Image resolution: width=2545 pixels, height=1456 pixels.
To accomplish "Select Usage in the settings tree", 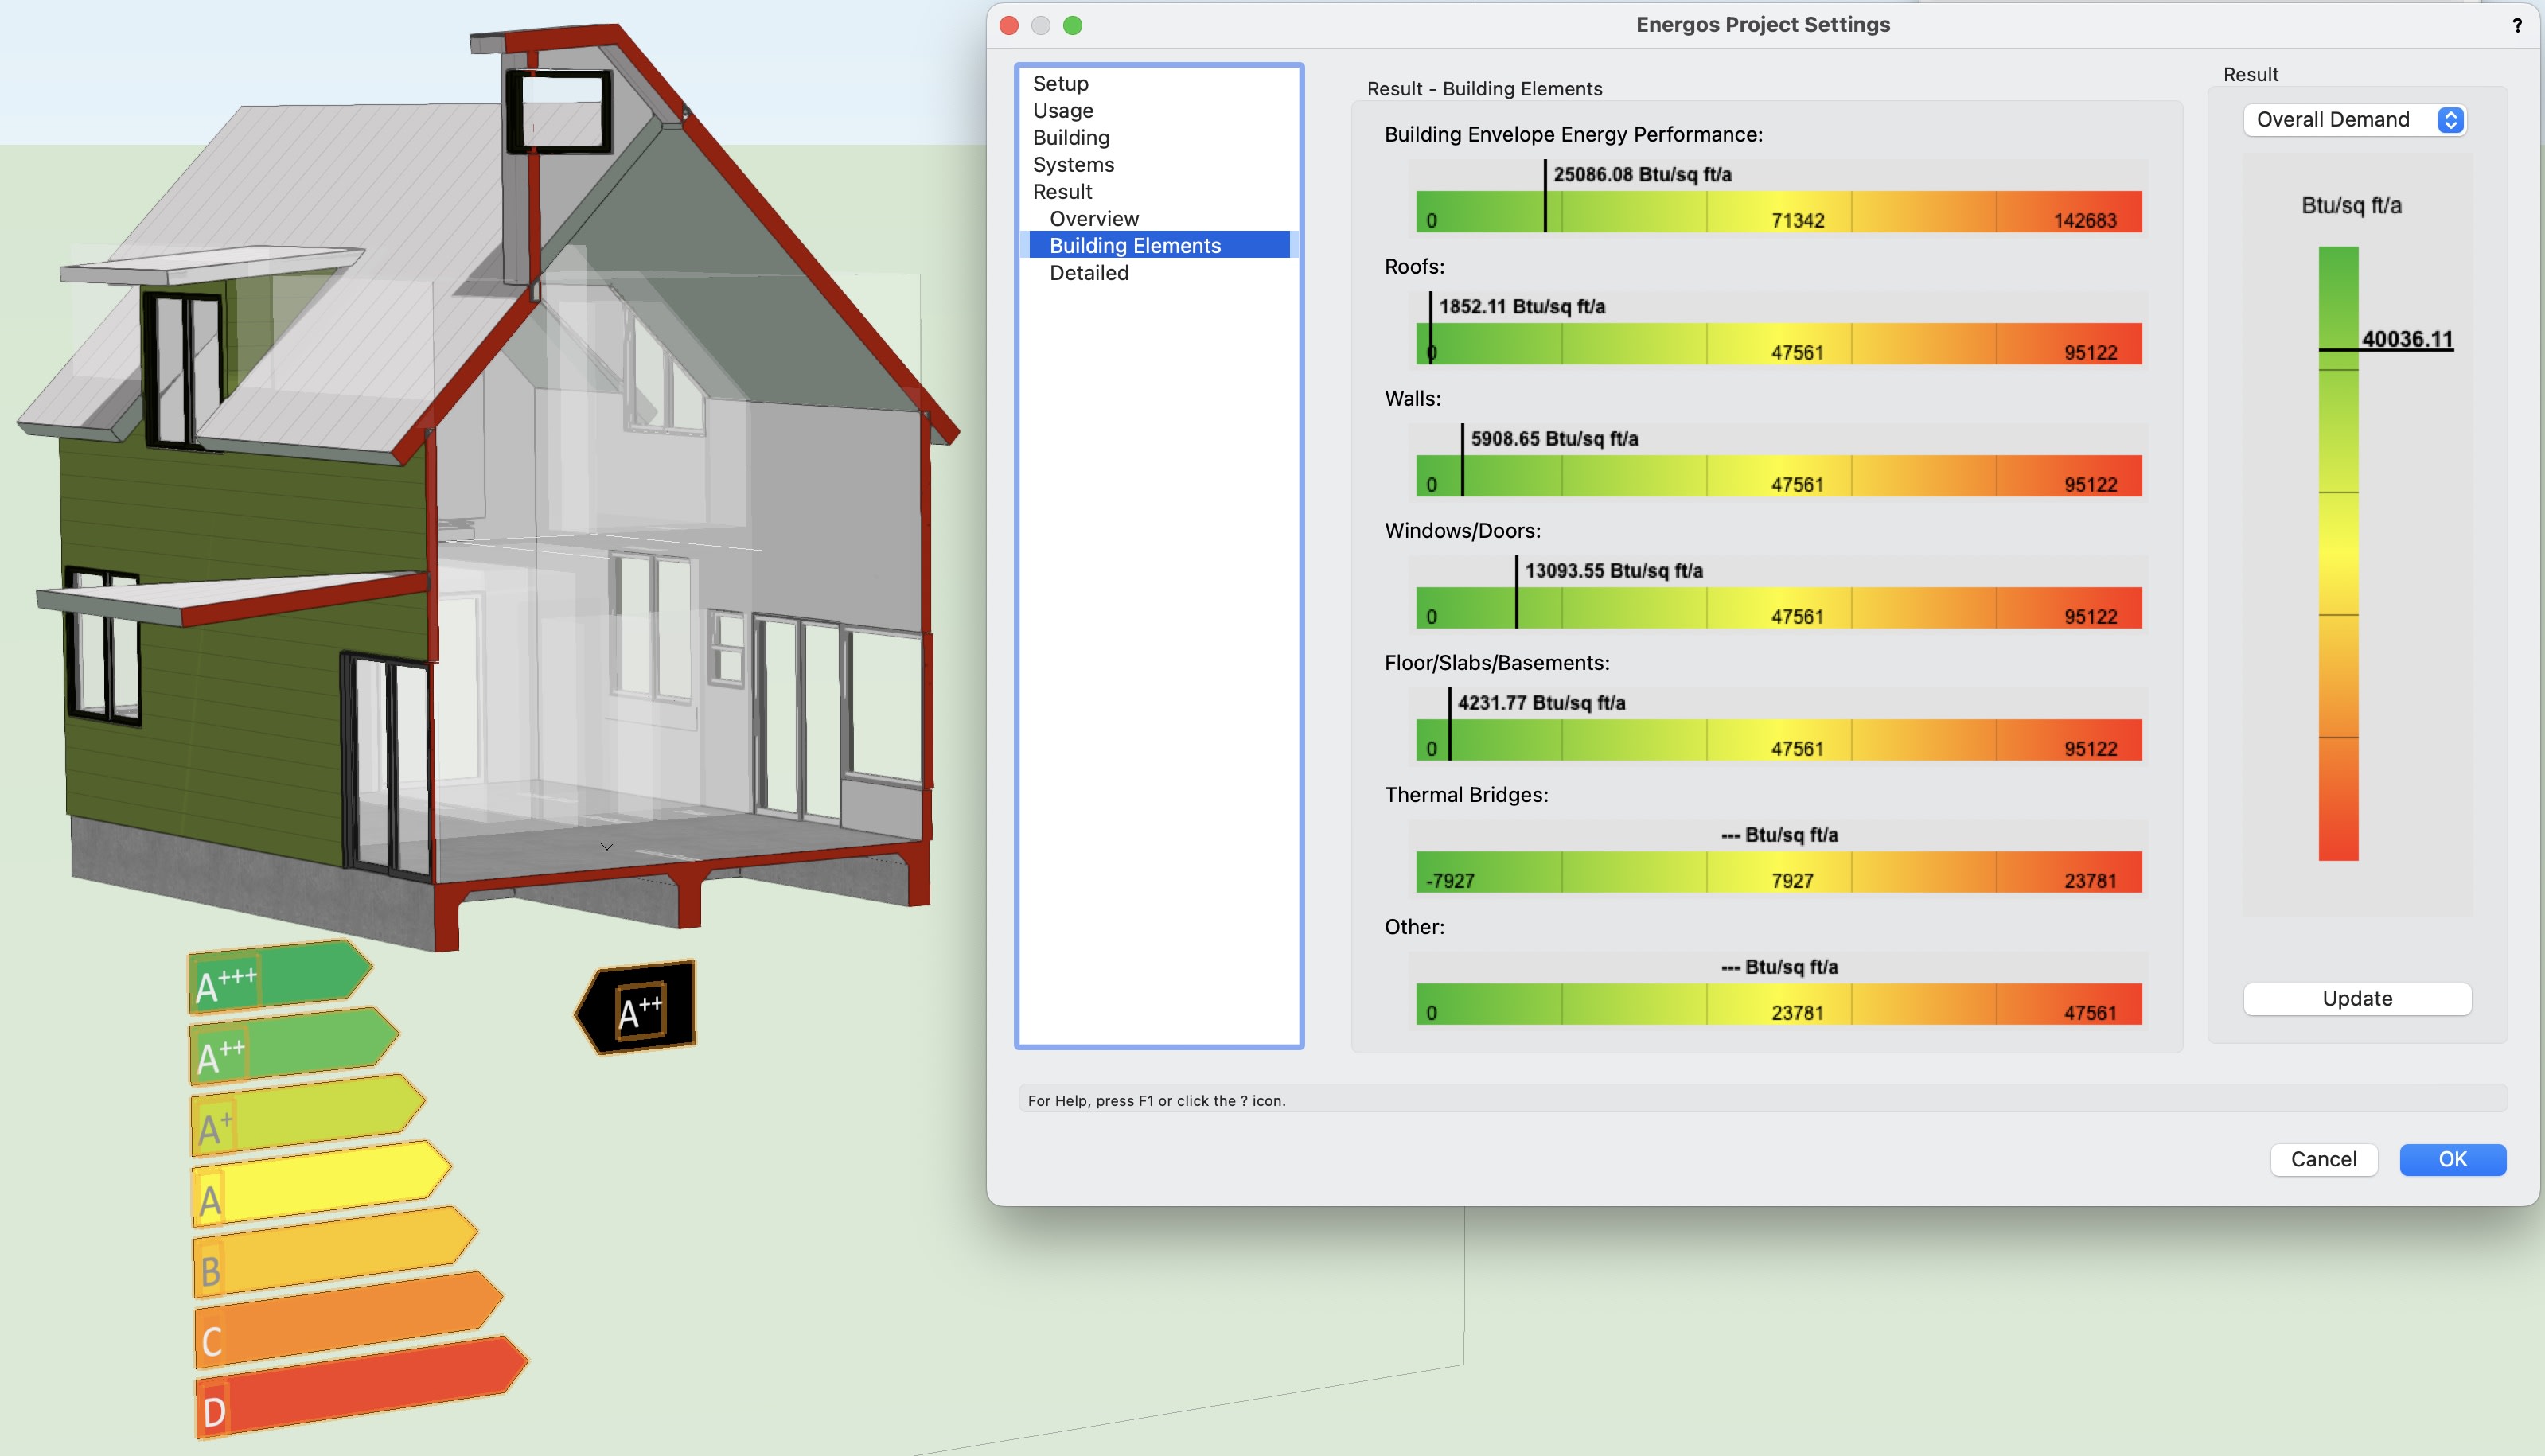I will [1063, 111].
